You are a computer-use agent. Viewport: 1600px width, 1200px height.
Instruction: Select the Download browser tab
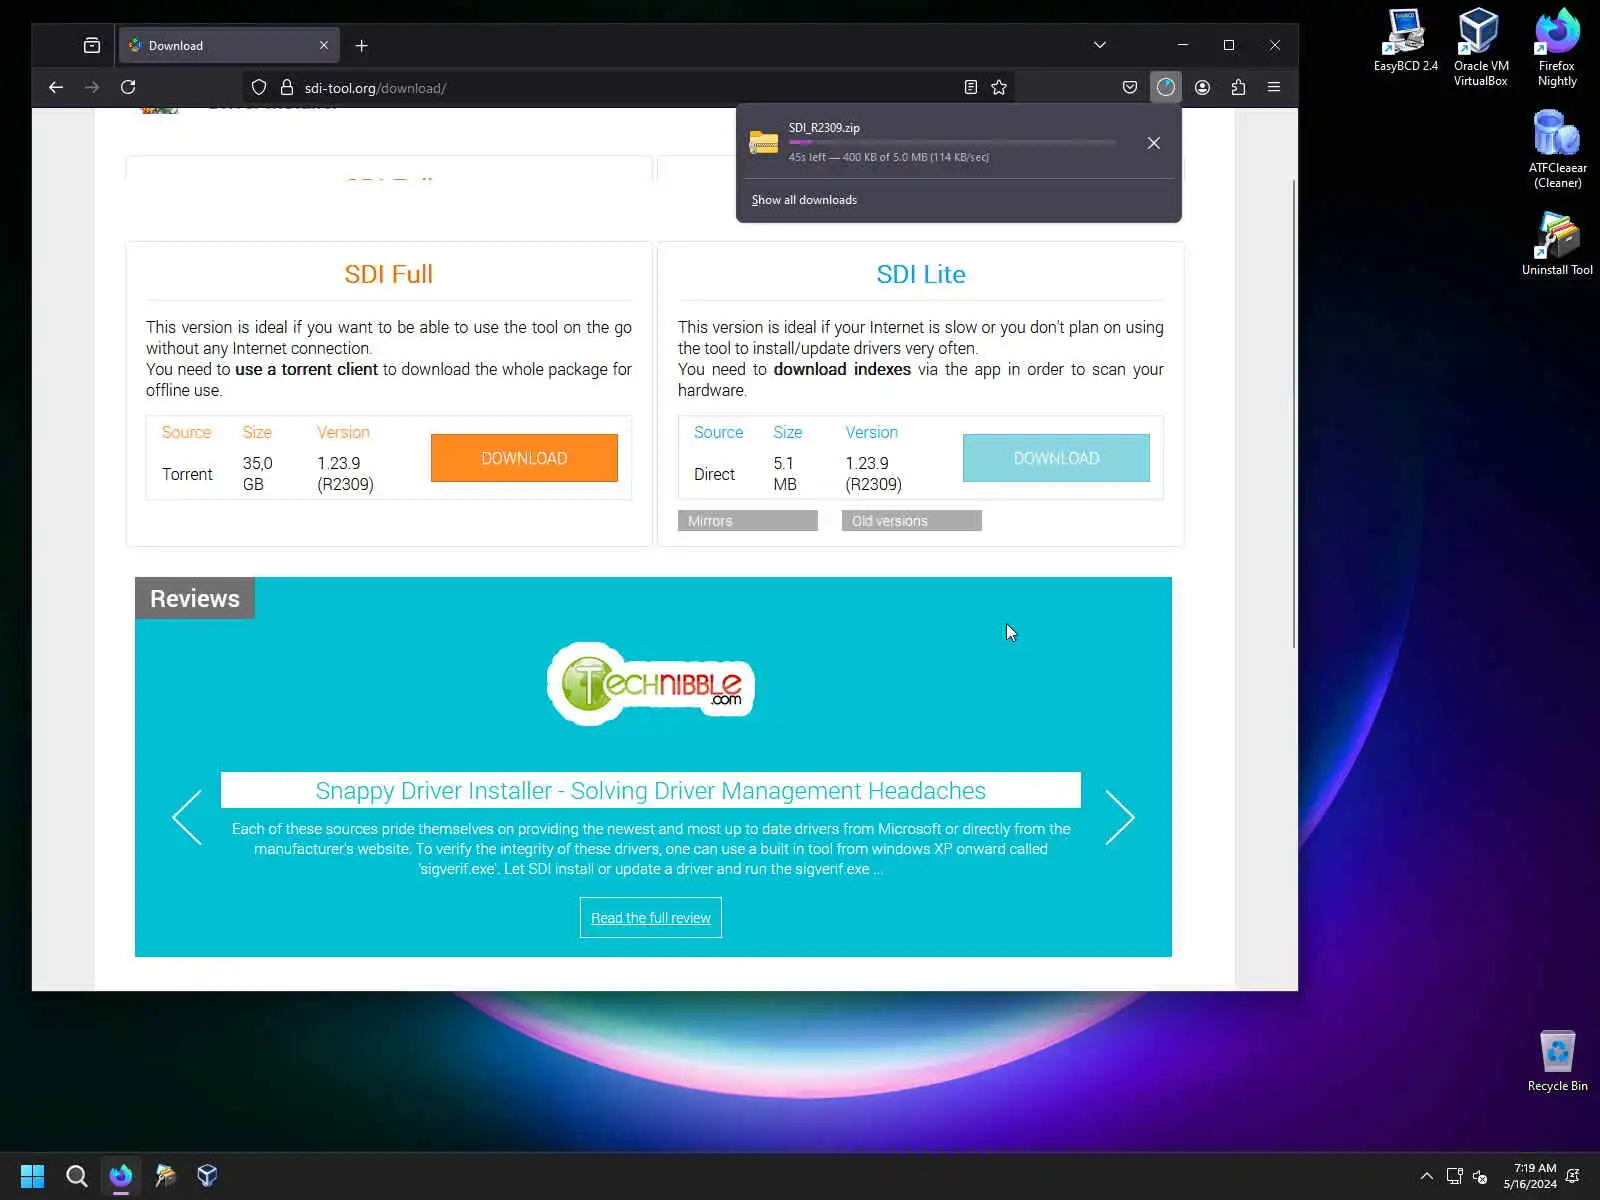coord(230,45)
